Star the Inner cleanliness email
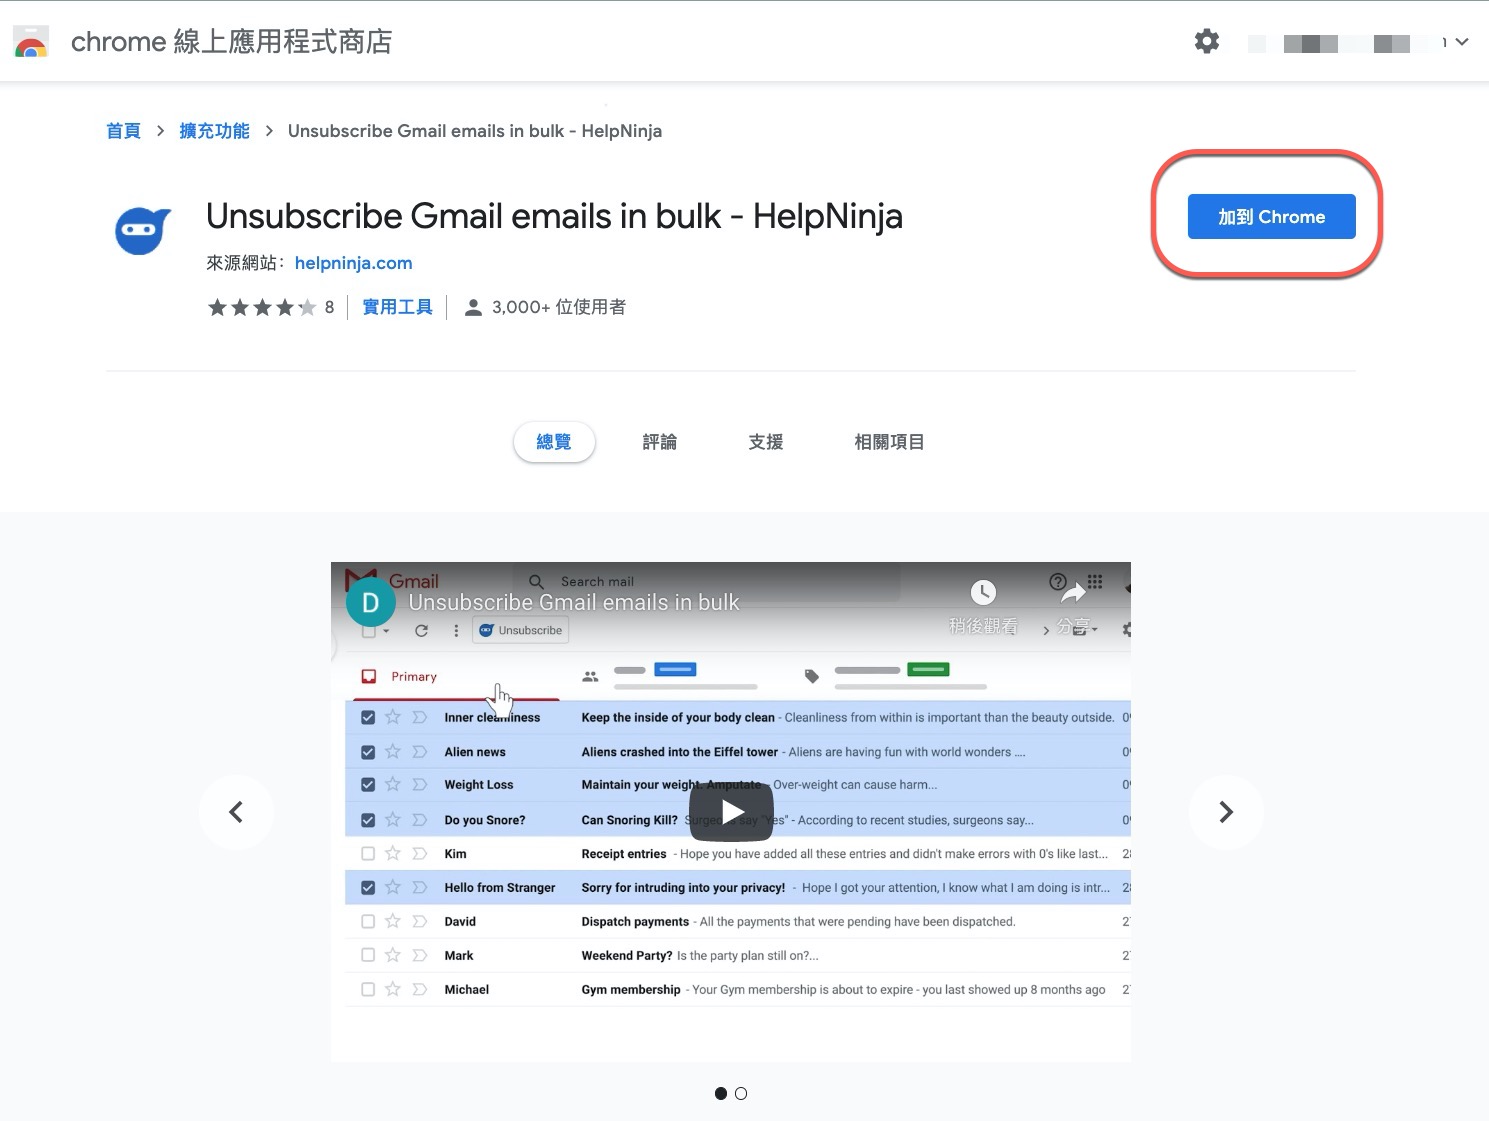Viewport: 1489px width, 1121px height. point(393,717)
